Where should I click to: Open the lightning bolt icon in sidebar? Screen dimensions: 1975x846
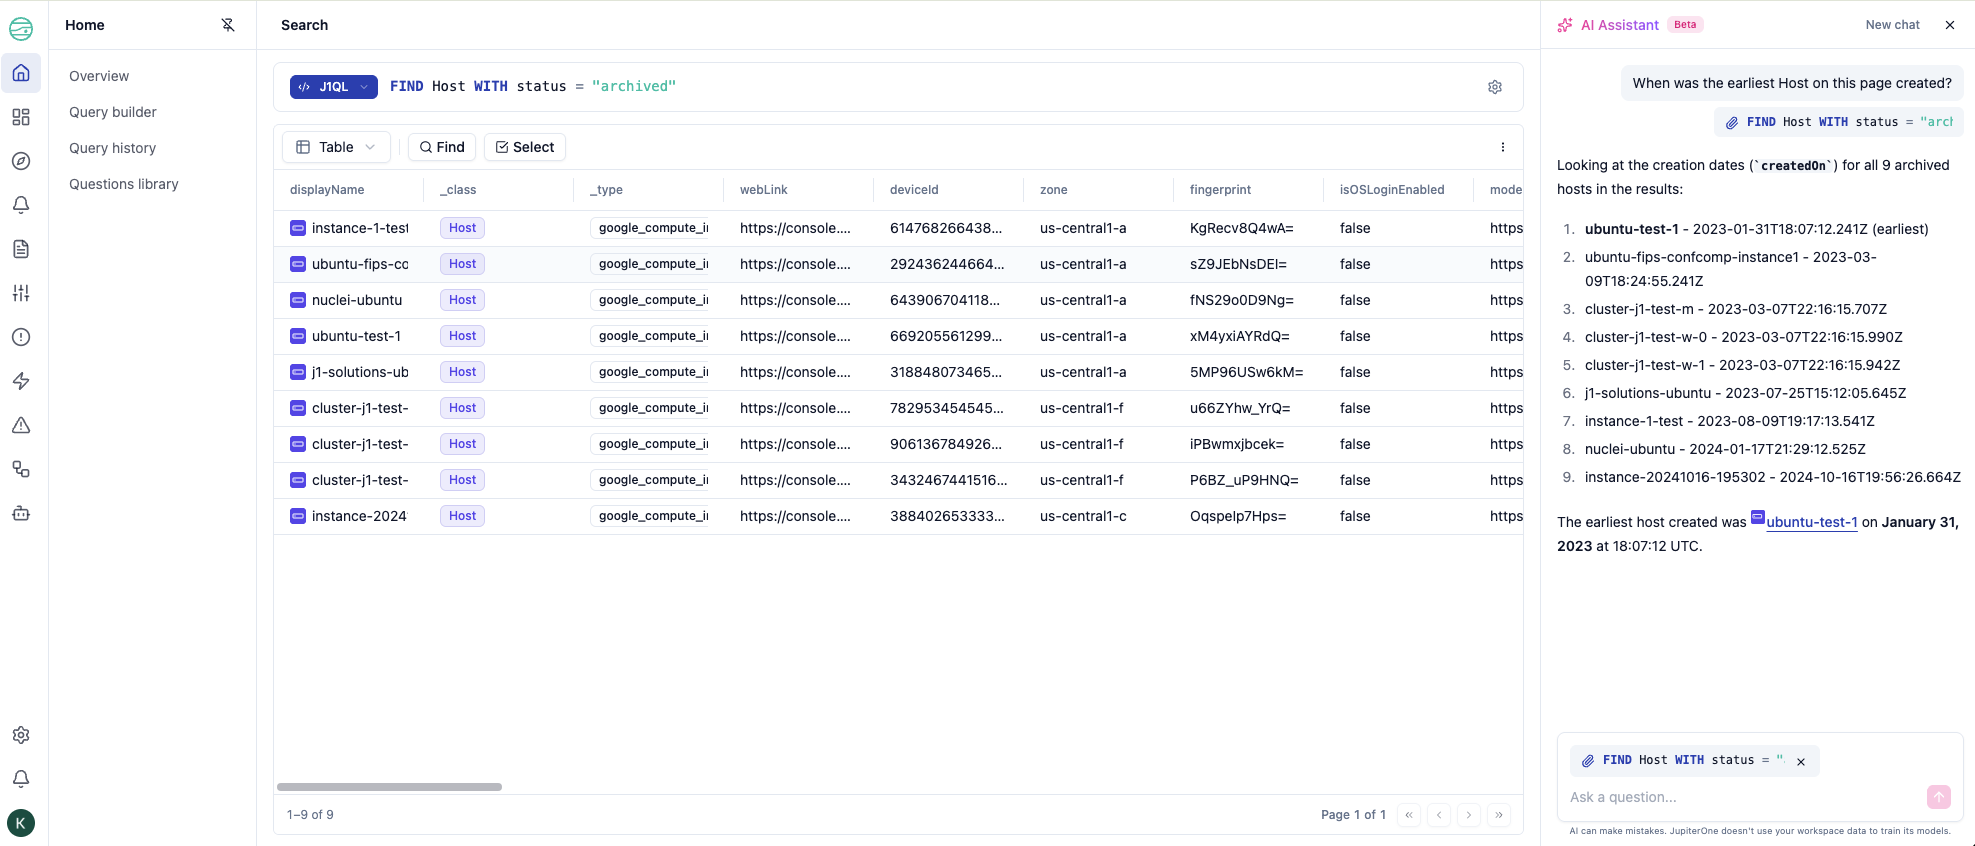pyautogui.click(x=21, y=381)
